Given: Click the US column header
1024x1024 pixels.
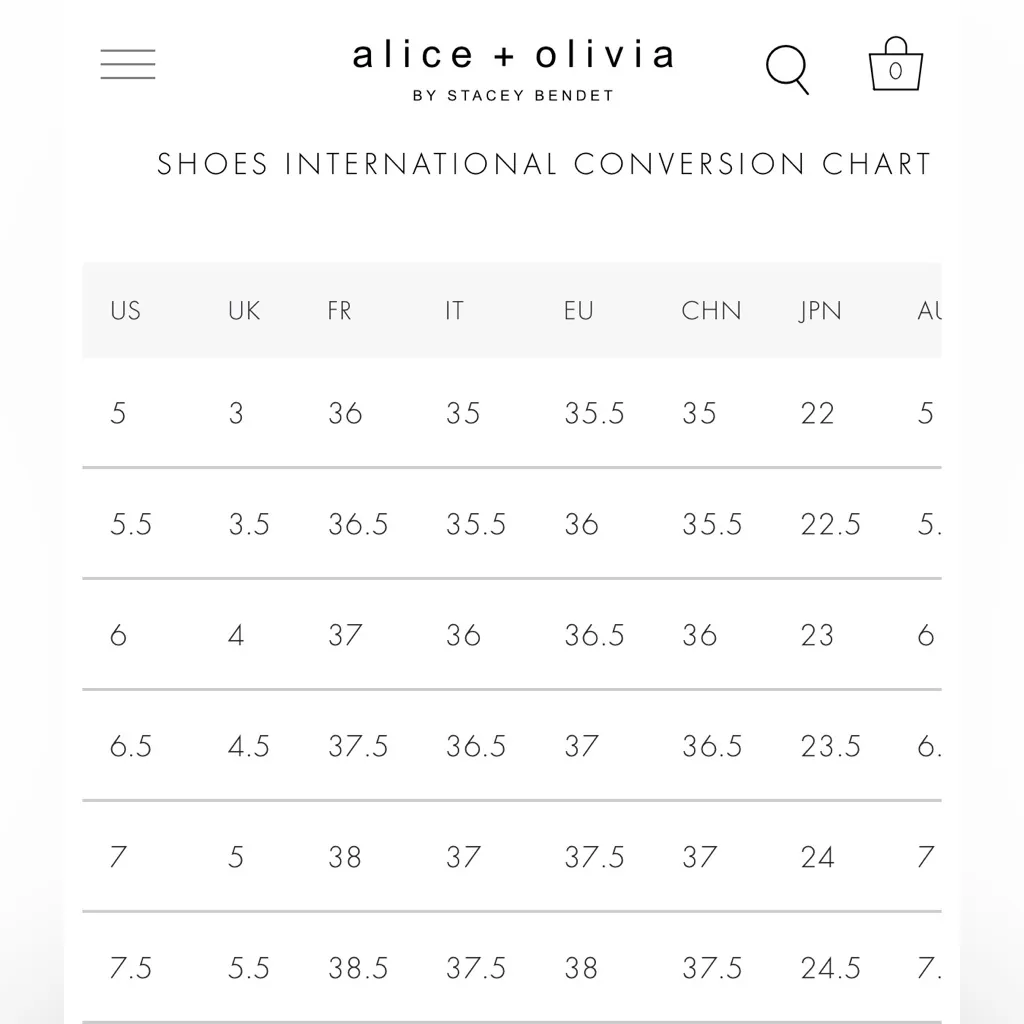Looking at the screenshot, I should 126,311.
